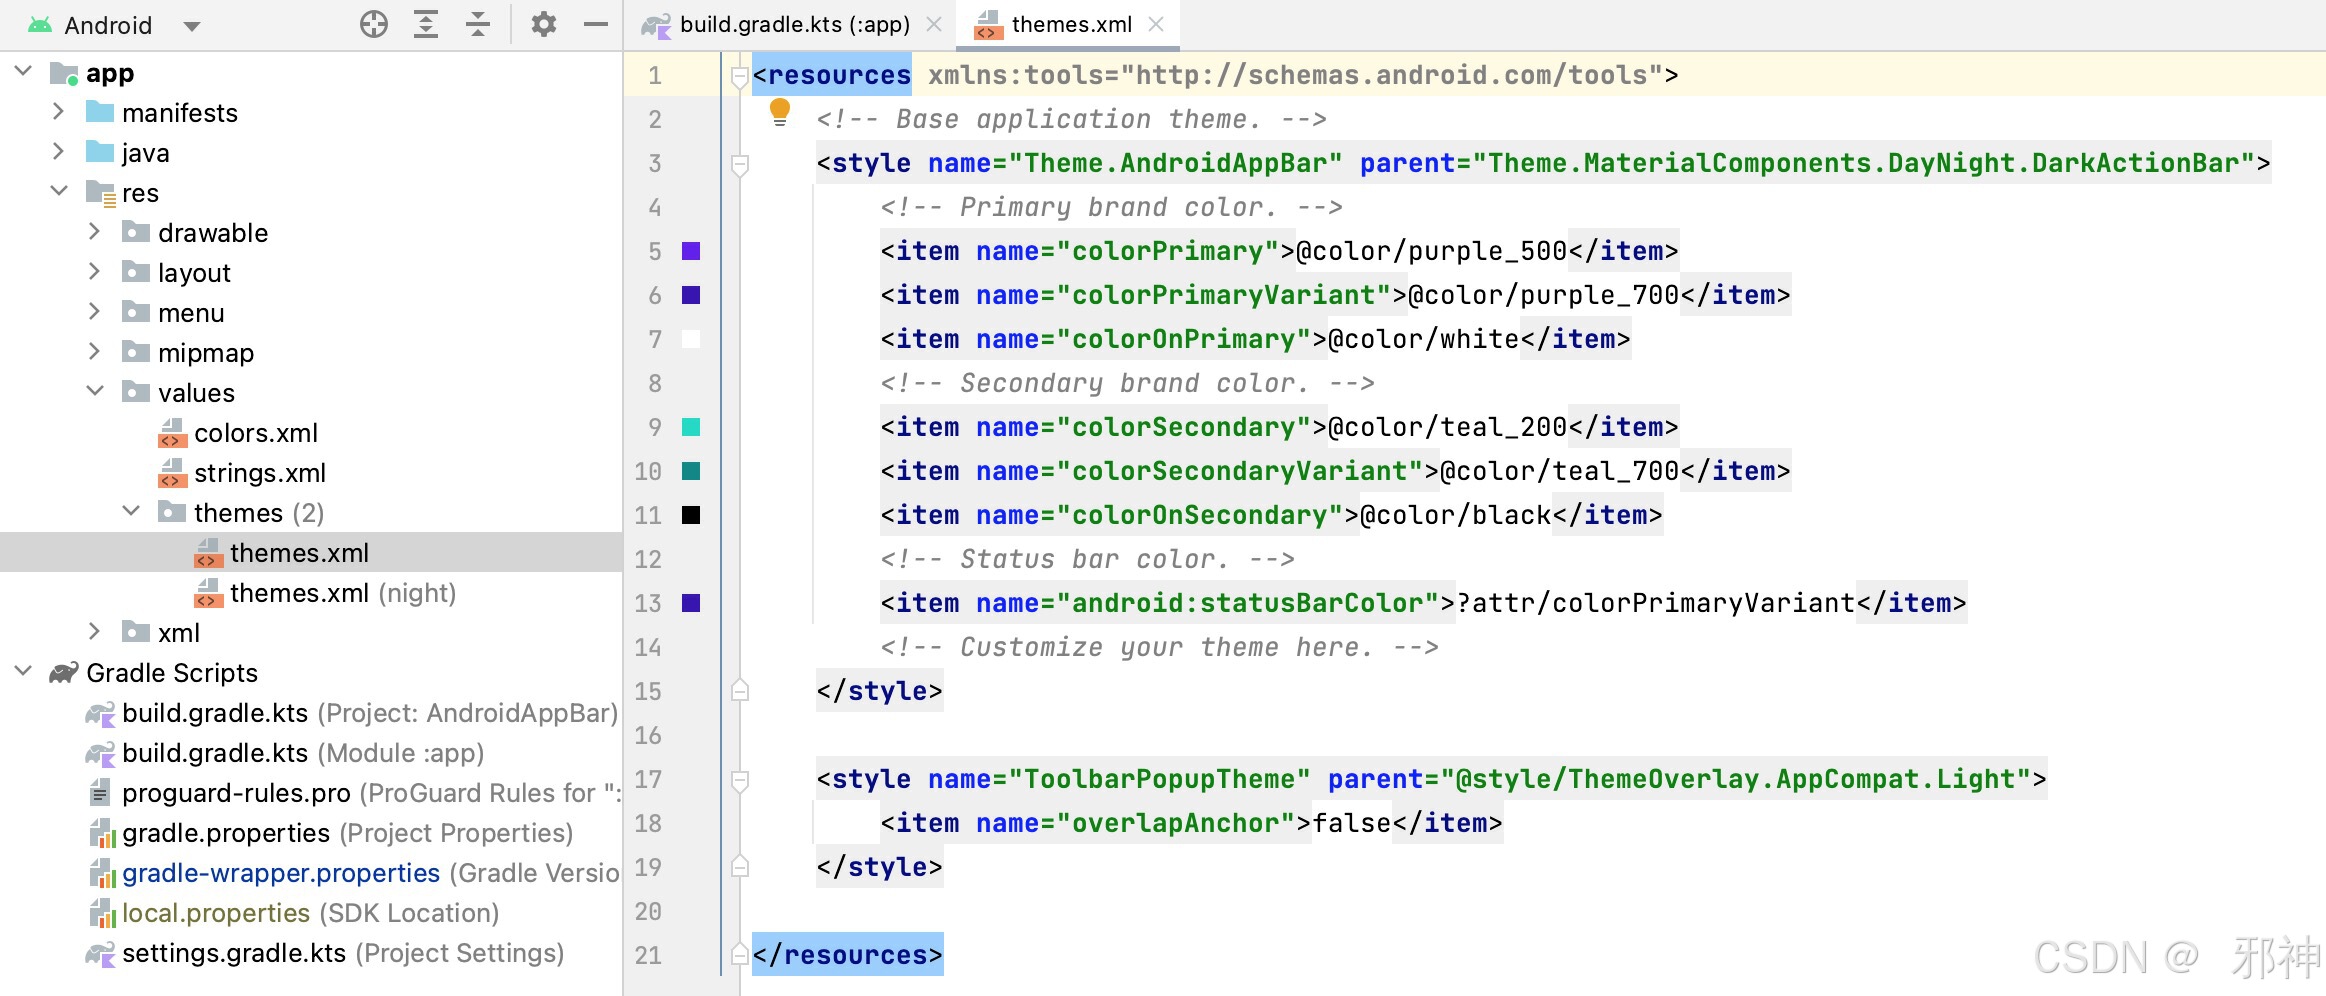Select build.gradle.kts (Module :app) file
Viewport: 2326px width, 996px height.
pos(303,753)
